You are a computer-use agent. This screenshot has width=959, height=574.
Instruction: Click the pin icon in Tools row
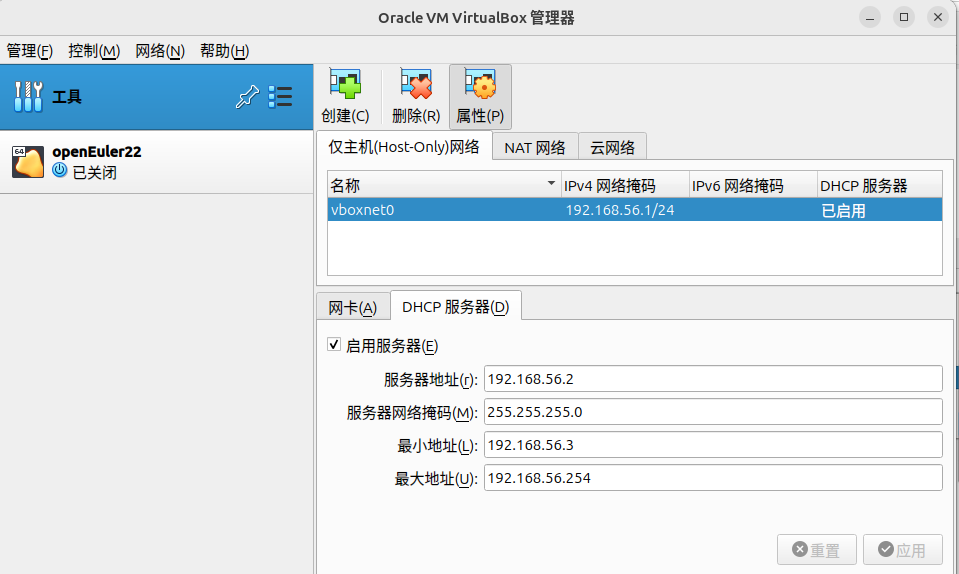(247, 97)
